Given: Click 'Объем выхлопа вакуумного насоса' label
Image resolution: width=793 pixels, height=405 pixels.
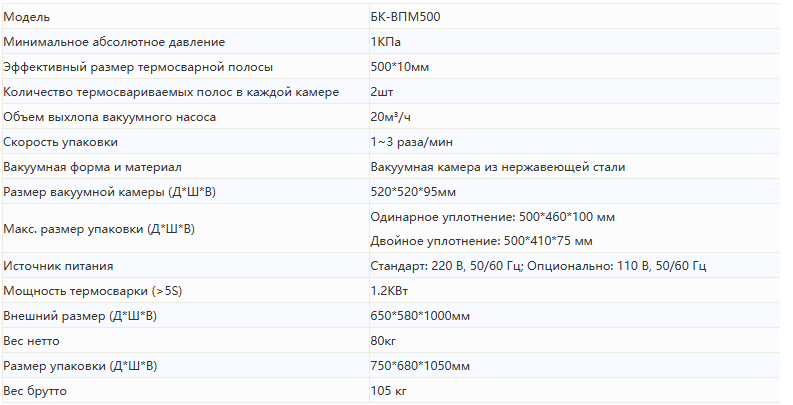Looking at the screenshot, I should (109, 117).
